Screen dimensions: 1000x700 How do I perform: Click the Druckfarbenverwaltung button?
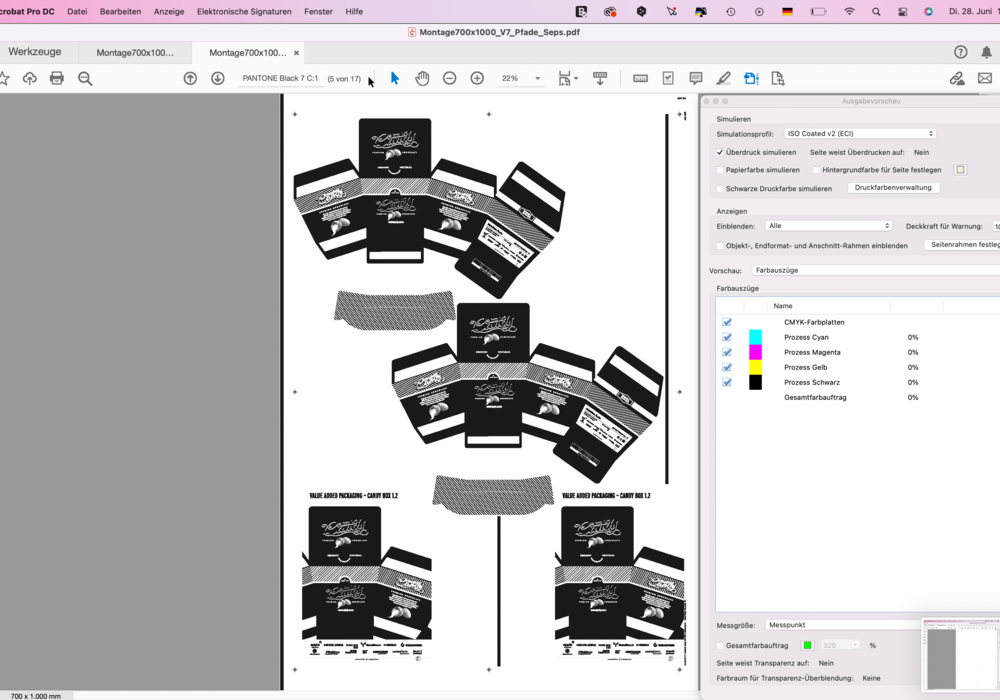[x=893, y=188]
